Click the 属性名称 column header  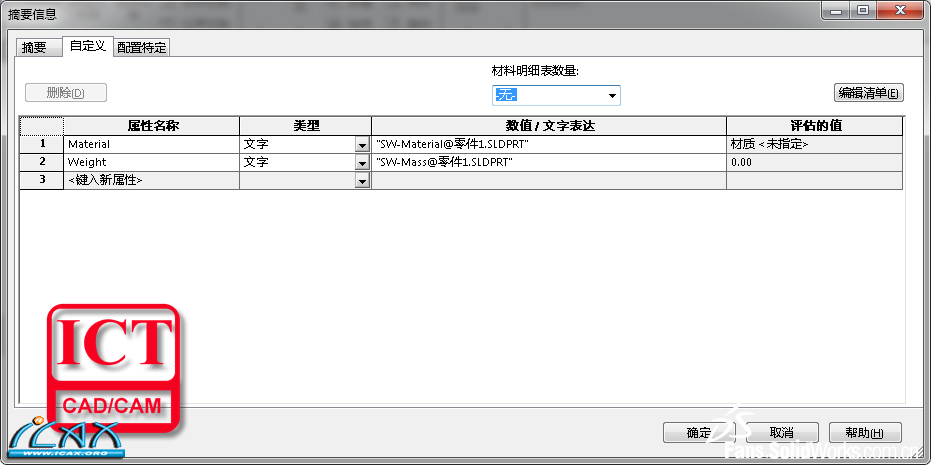[151, 126]
